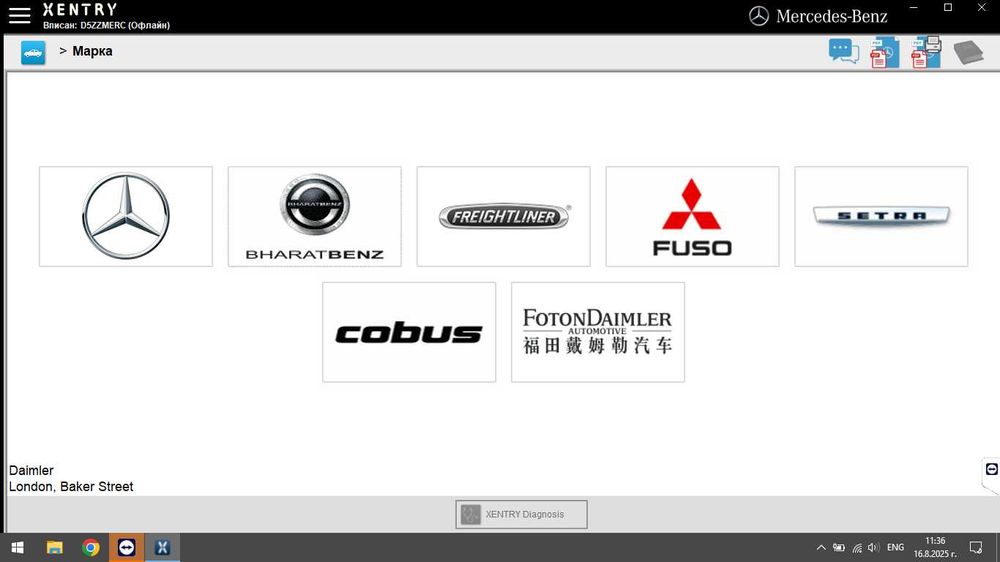Choose the BharatBenz brand tile
1000x562 pixels.
click(x=314, y=216)
